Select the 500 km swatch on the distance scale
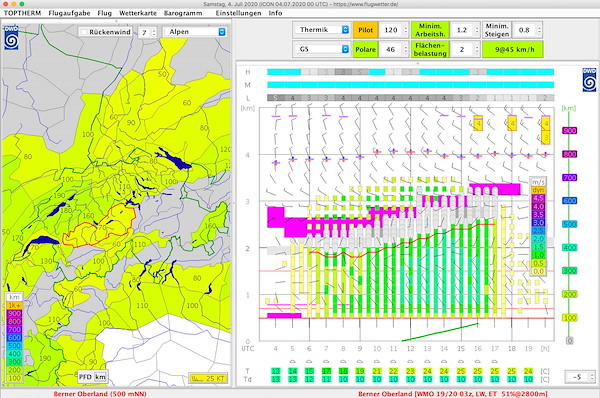The height and width of the screenshot is (398, 600). (569, 224)
